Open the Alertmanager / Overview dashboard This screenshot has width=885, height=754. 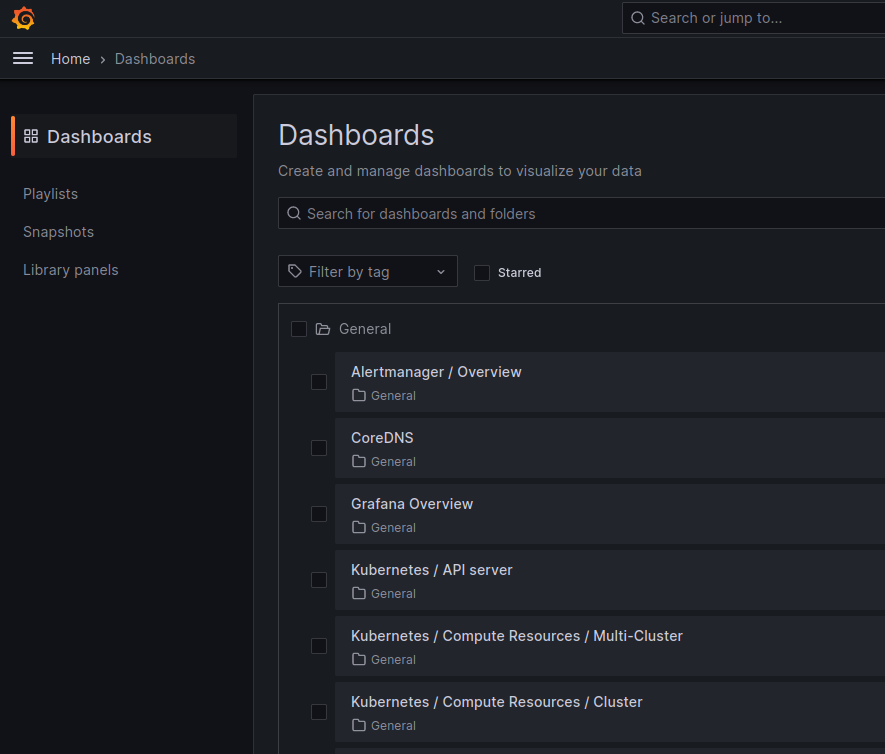[436, 372]
